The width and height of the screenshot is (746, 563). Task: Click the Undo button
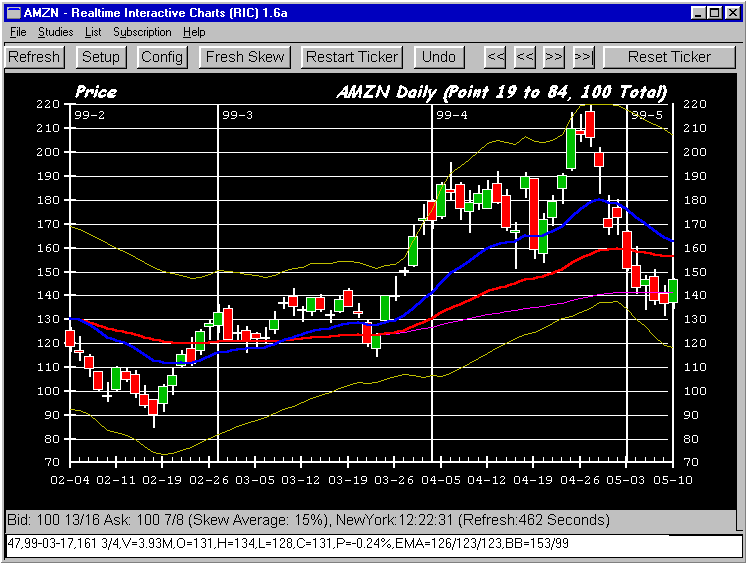pos(439,57)
